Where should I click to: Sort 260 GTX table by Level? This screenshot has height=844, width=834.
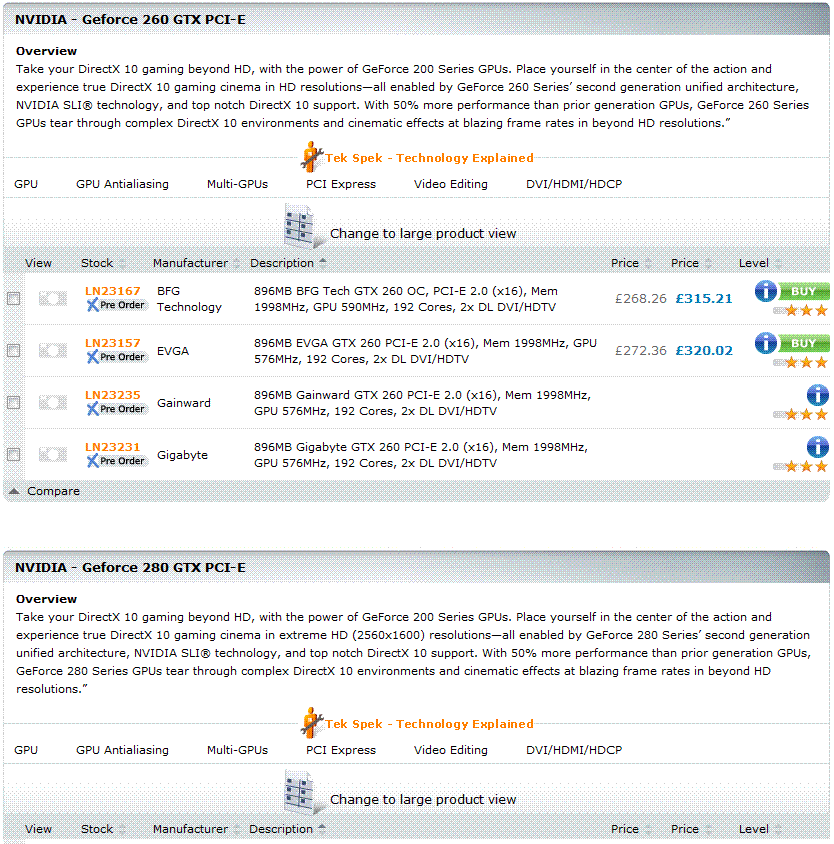click(760, 263)
